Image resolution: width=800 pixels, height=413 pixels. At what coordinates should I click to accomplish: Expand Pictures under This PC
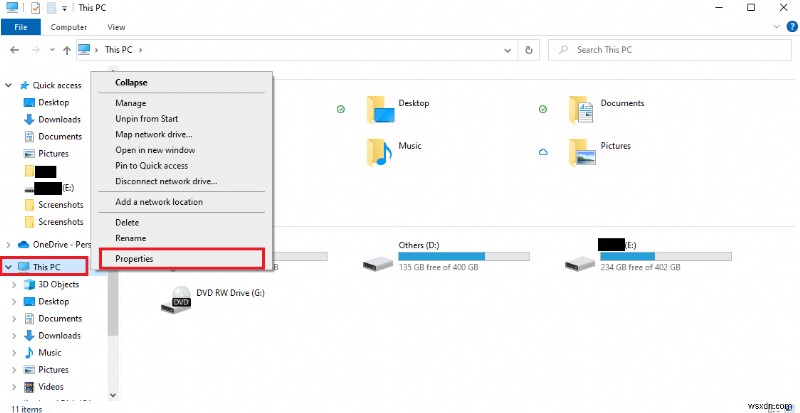[x=14, y=370]
